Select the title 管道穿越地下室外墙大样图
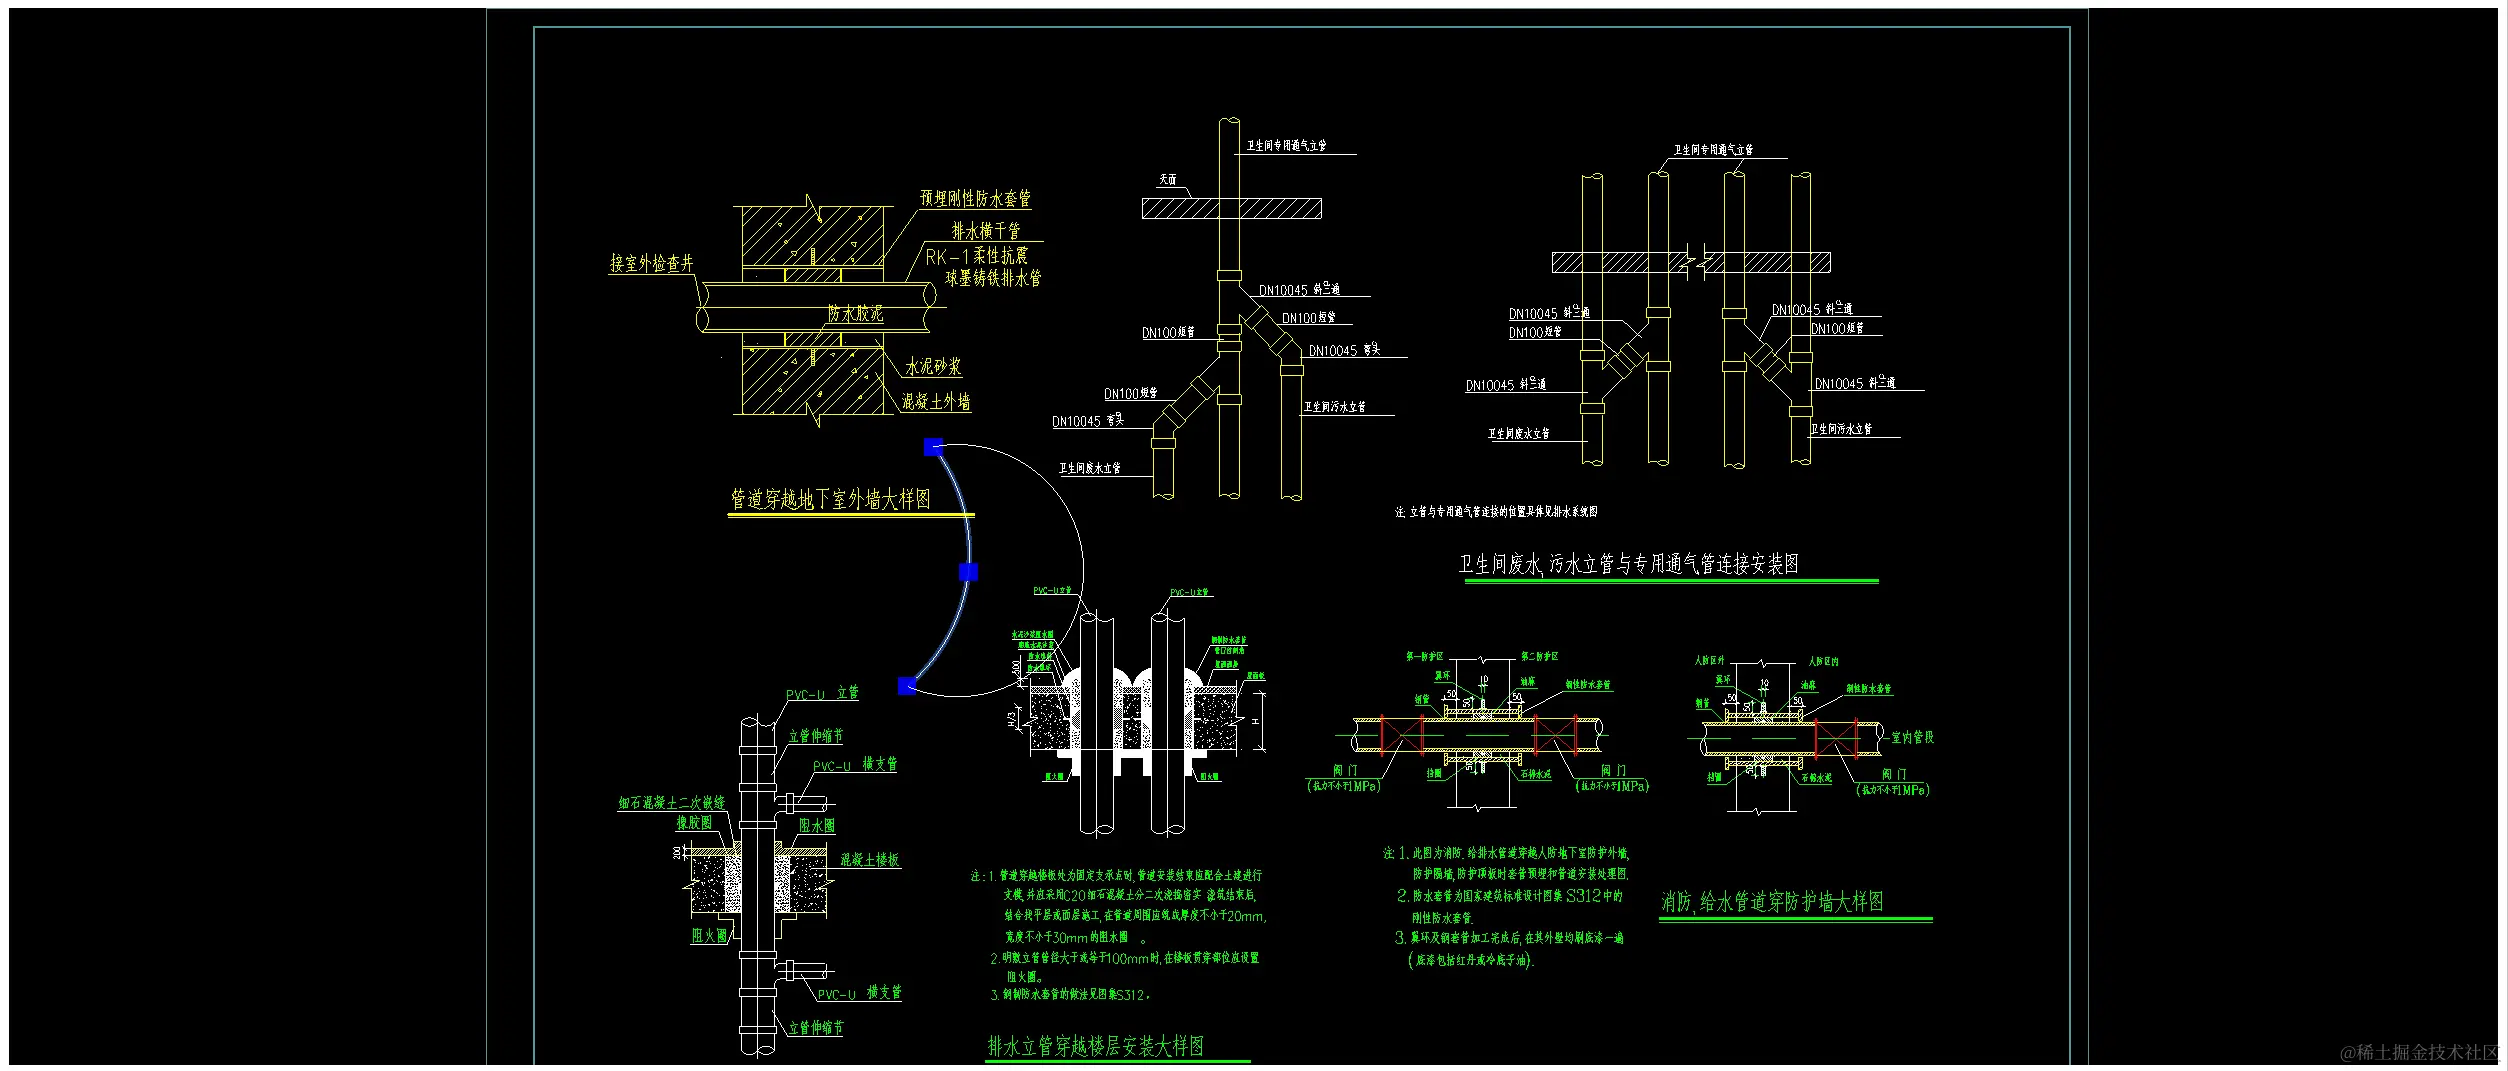 830,499
